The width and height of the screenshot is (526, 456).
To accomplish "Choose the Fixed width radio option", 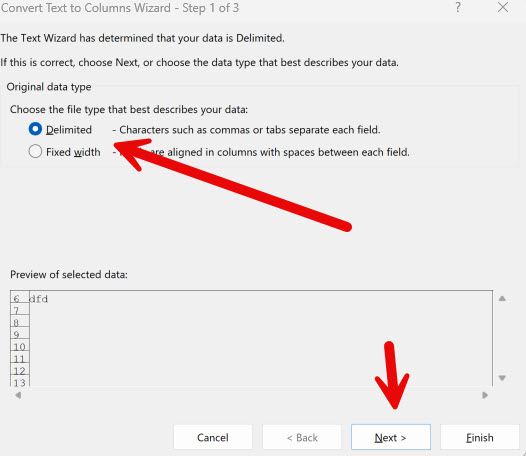I will (x=35, y=152).
